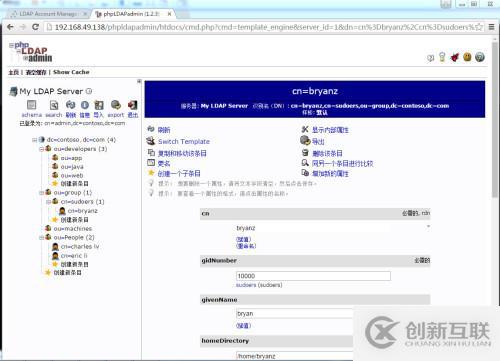This screenshot has height=361, width=500.
Task: Collapse the cn=sudoers tree node
Action: 48,202
